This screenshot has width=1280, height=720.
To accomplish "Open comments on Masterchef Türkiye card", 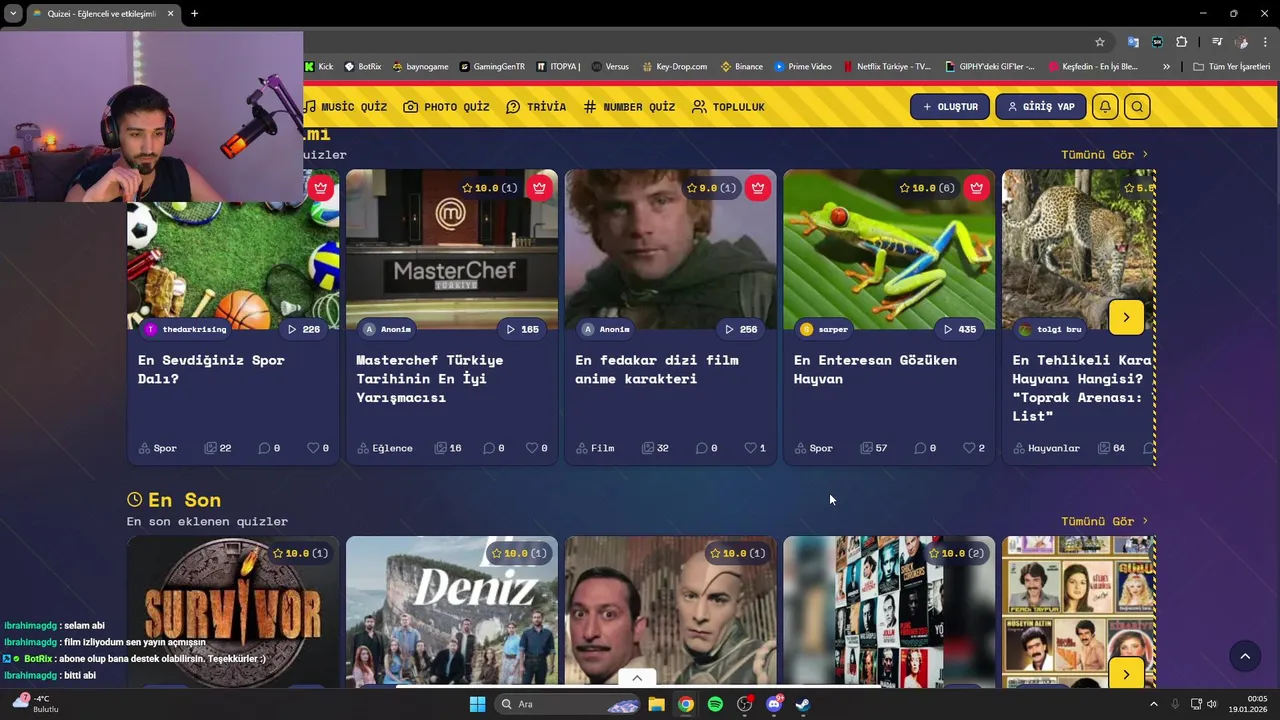I will point(493,448).
